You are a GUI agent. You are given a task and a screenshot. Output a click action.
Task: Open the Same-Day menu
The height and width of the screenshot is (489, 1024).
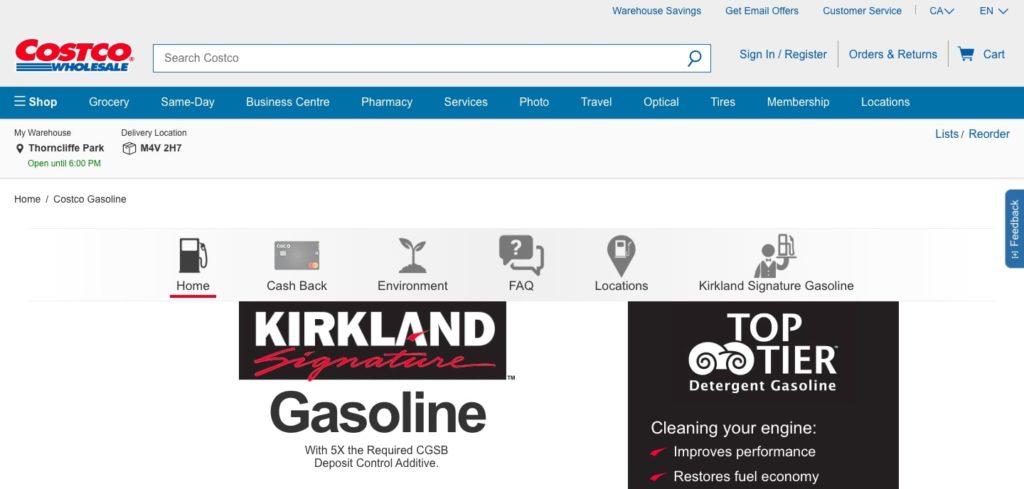click(x=187, y=102)
